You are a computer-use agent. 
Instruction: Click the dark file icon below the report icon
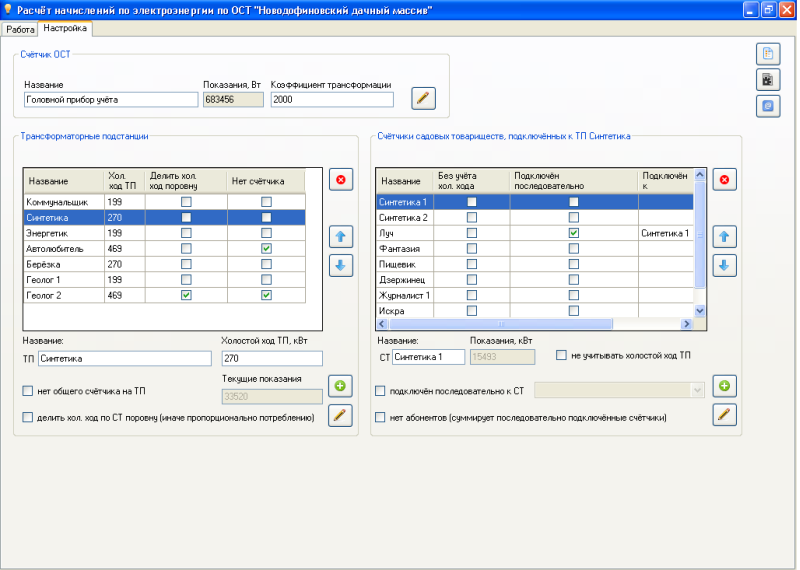768,80
